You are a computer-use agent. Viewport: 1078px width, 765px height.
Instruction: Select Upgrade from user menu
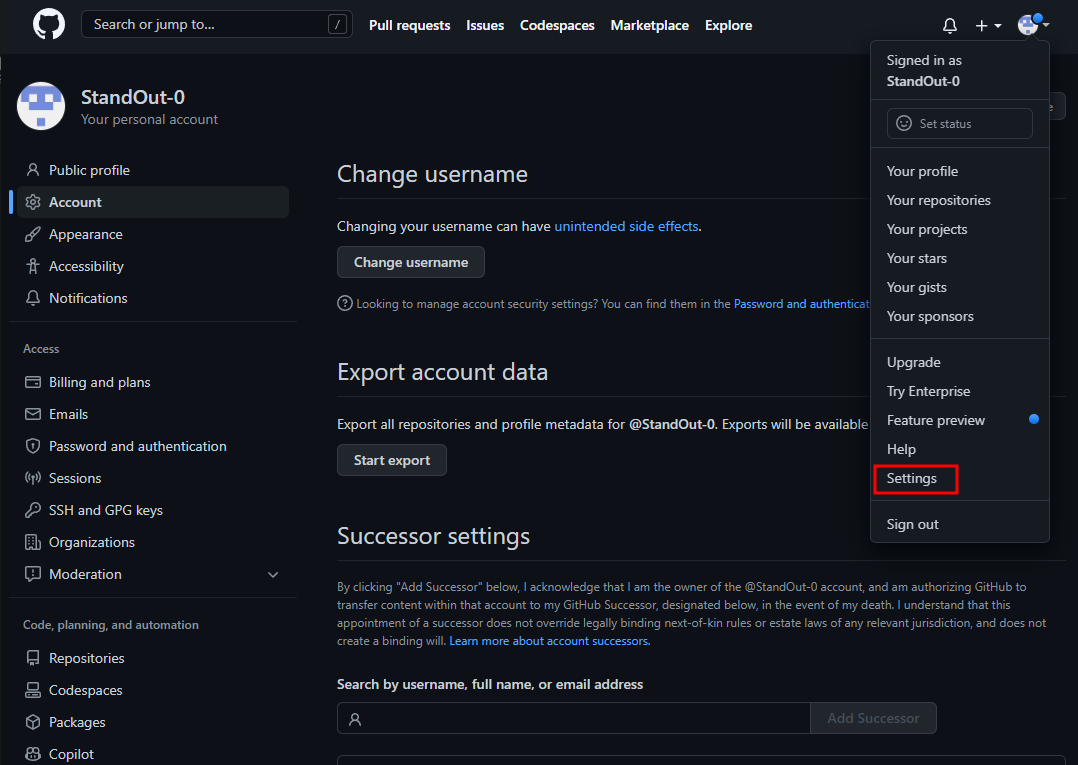[960, 362]
